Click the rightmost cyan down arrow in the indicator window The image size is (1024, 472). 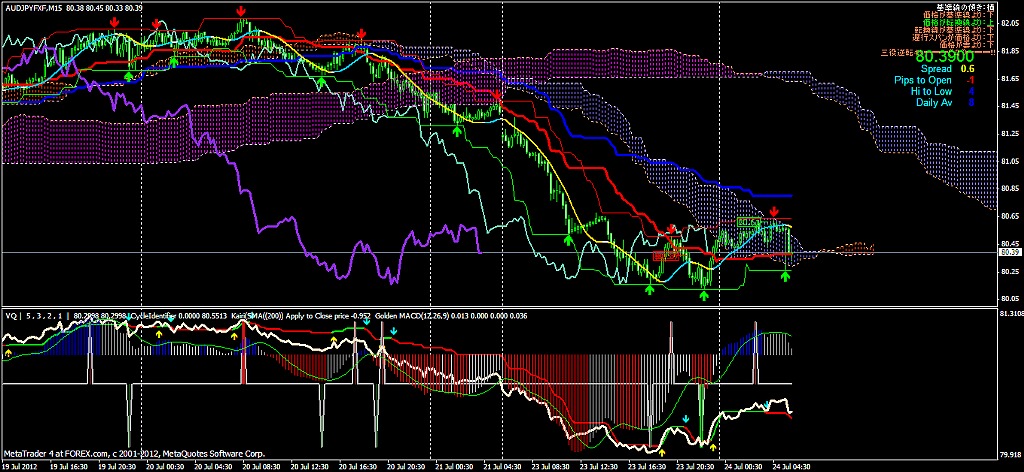pos(767,405)
